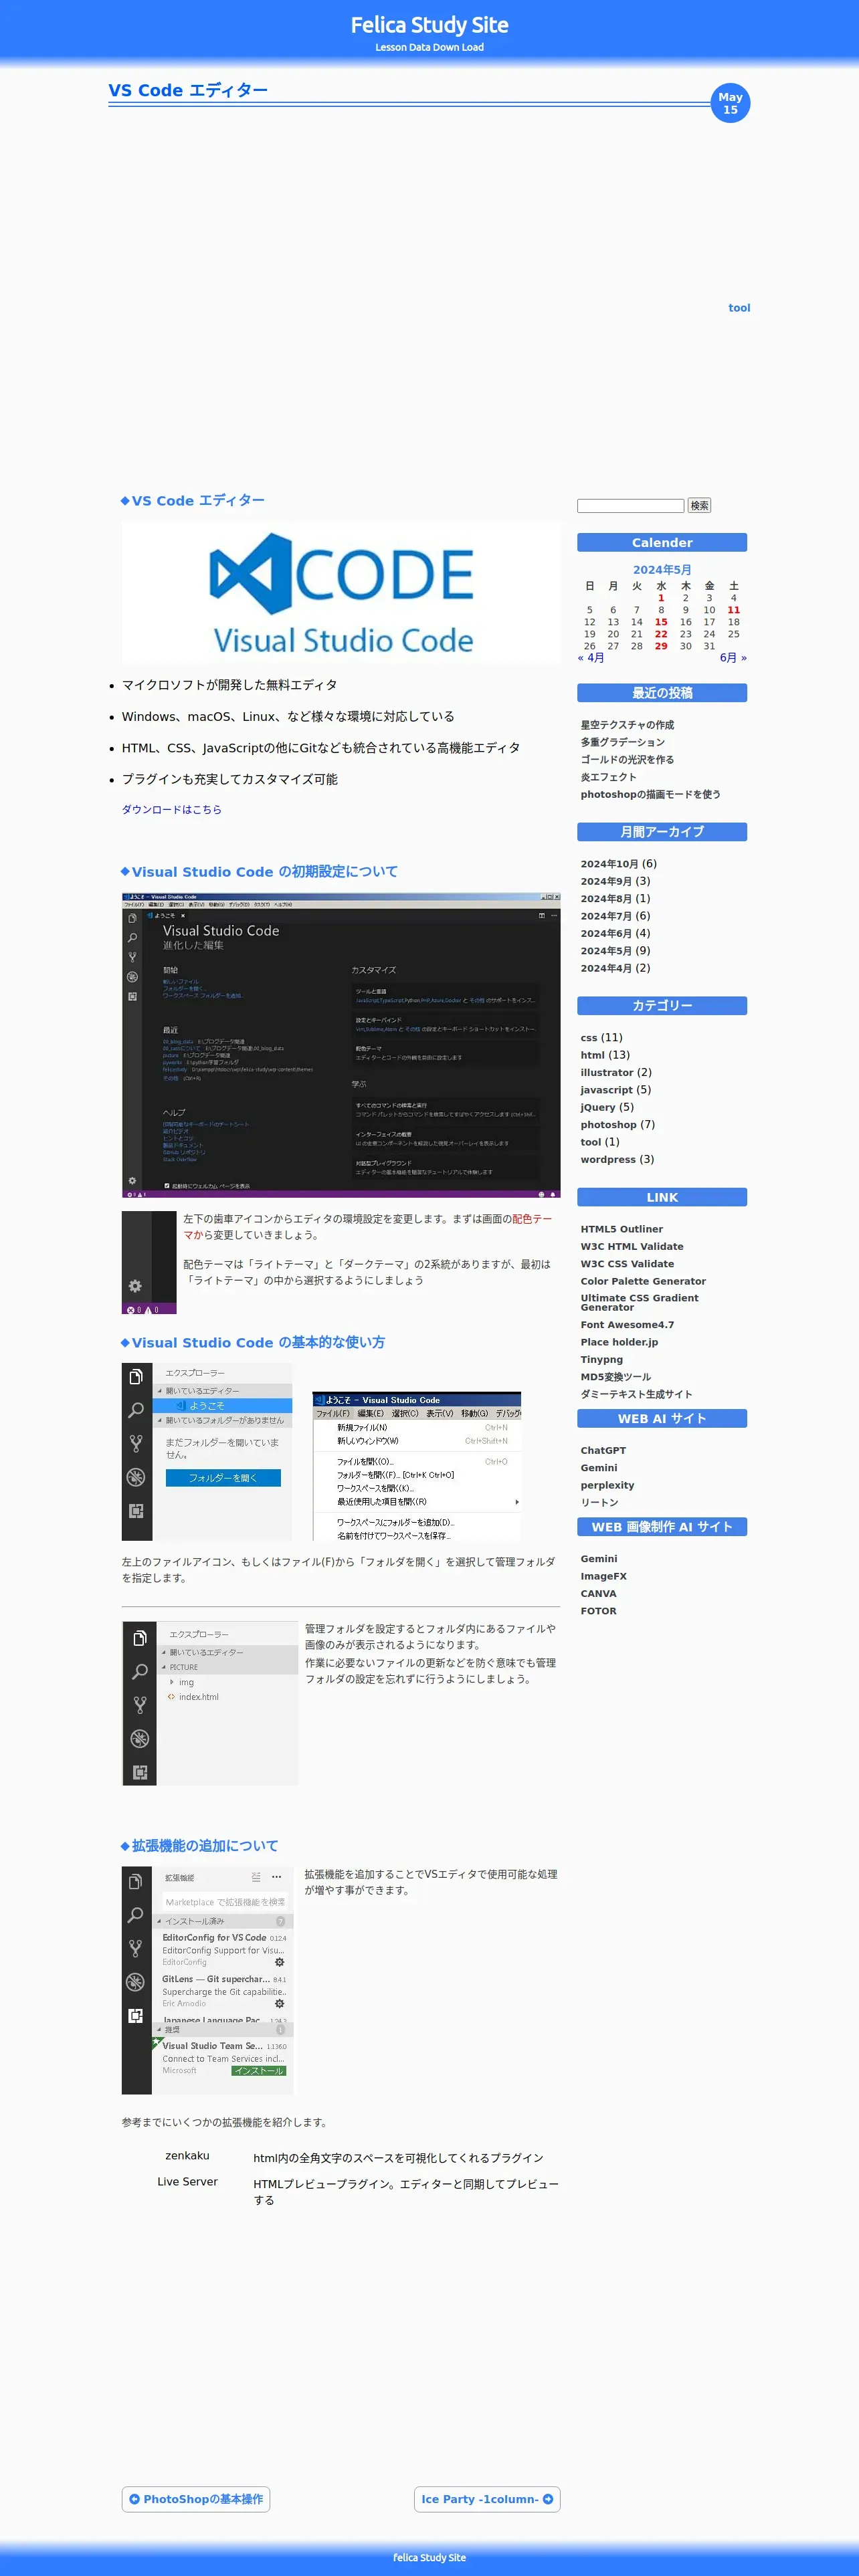Open the Color Palette Generator link
This screenshot has height=2576, width=859.
point(643,1281)
